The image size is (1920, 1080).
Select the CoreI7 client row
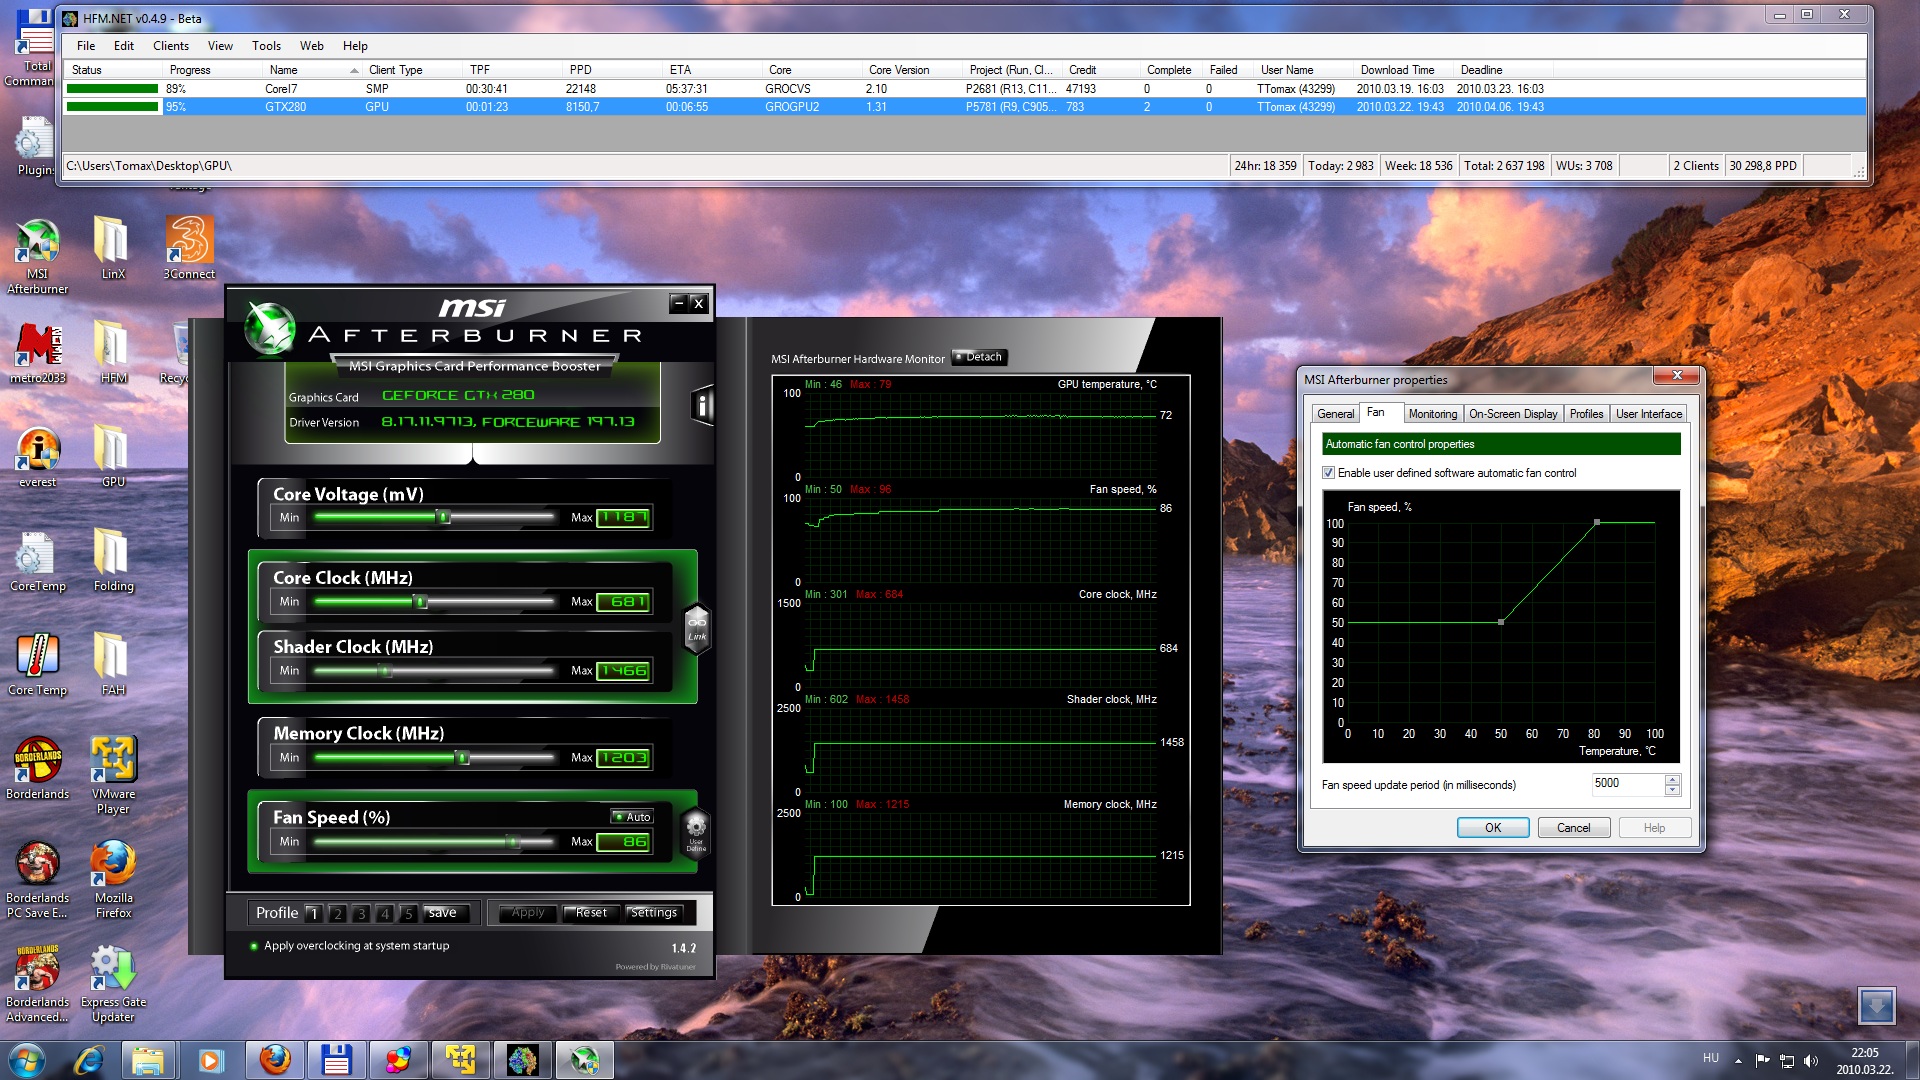[x=964, y=89]
